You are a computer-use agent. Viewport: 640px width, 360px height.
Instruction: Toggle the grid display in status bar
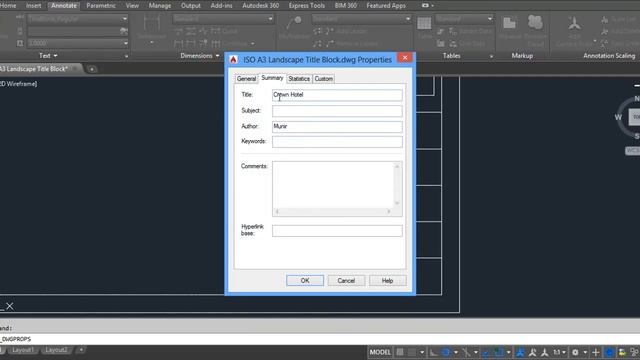[x=400, y=352]
